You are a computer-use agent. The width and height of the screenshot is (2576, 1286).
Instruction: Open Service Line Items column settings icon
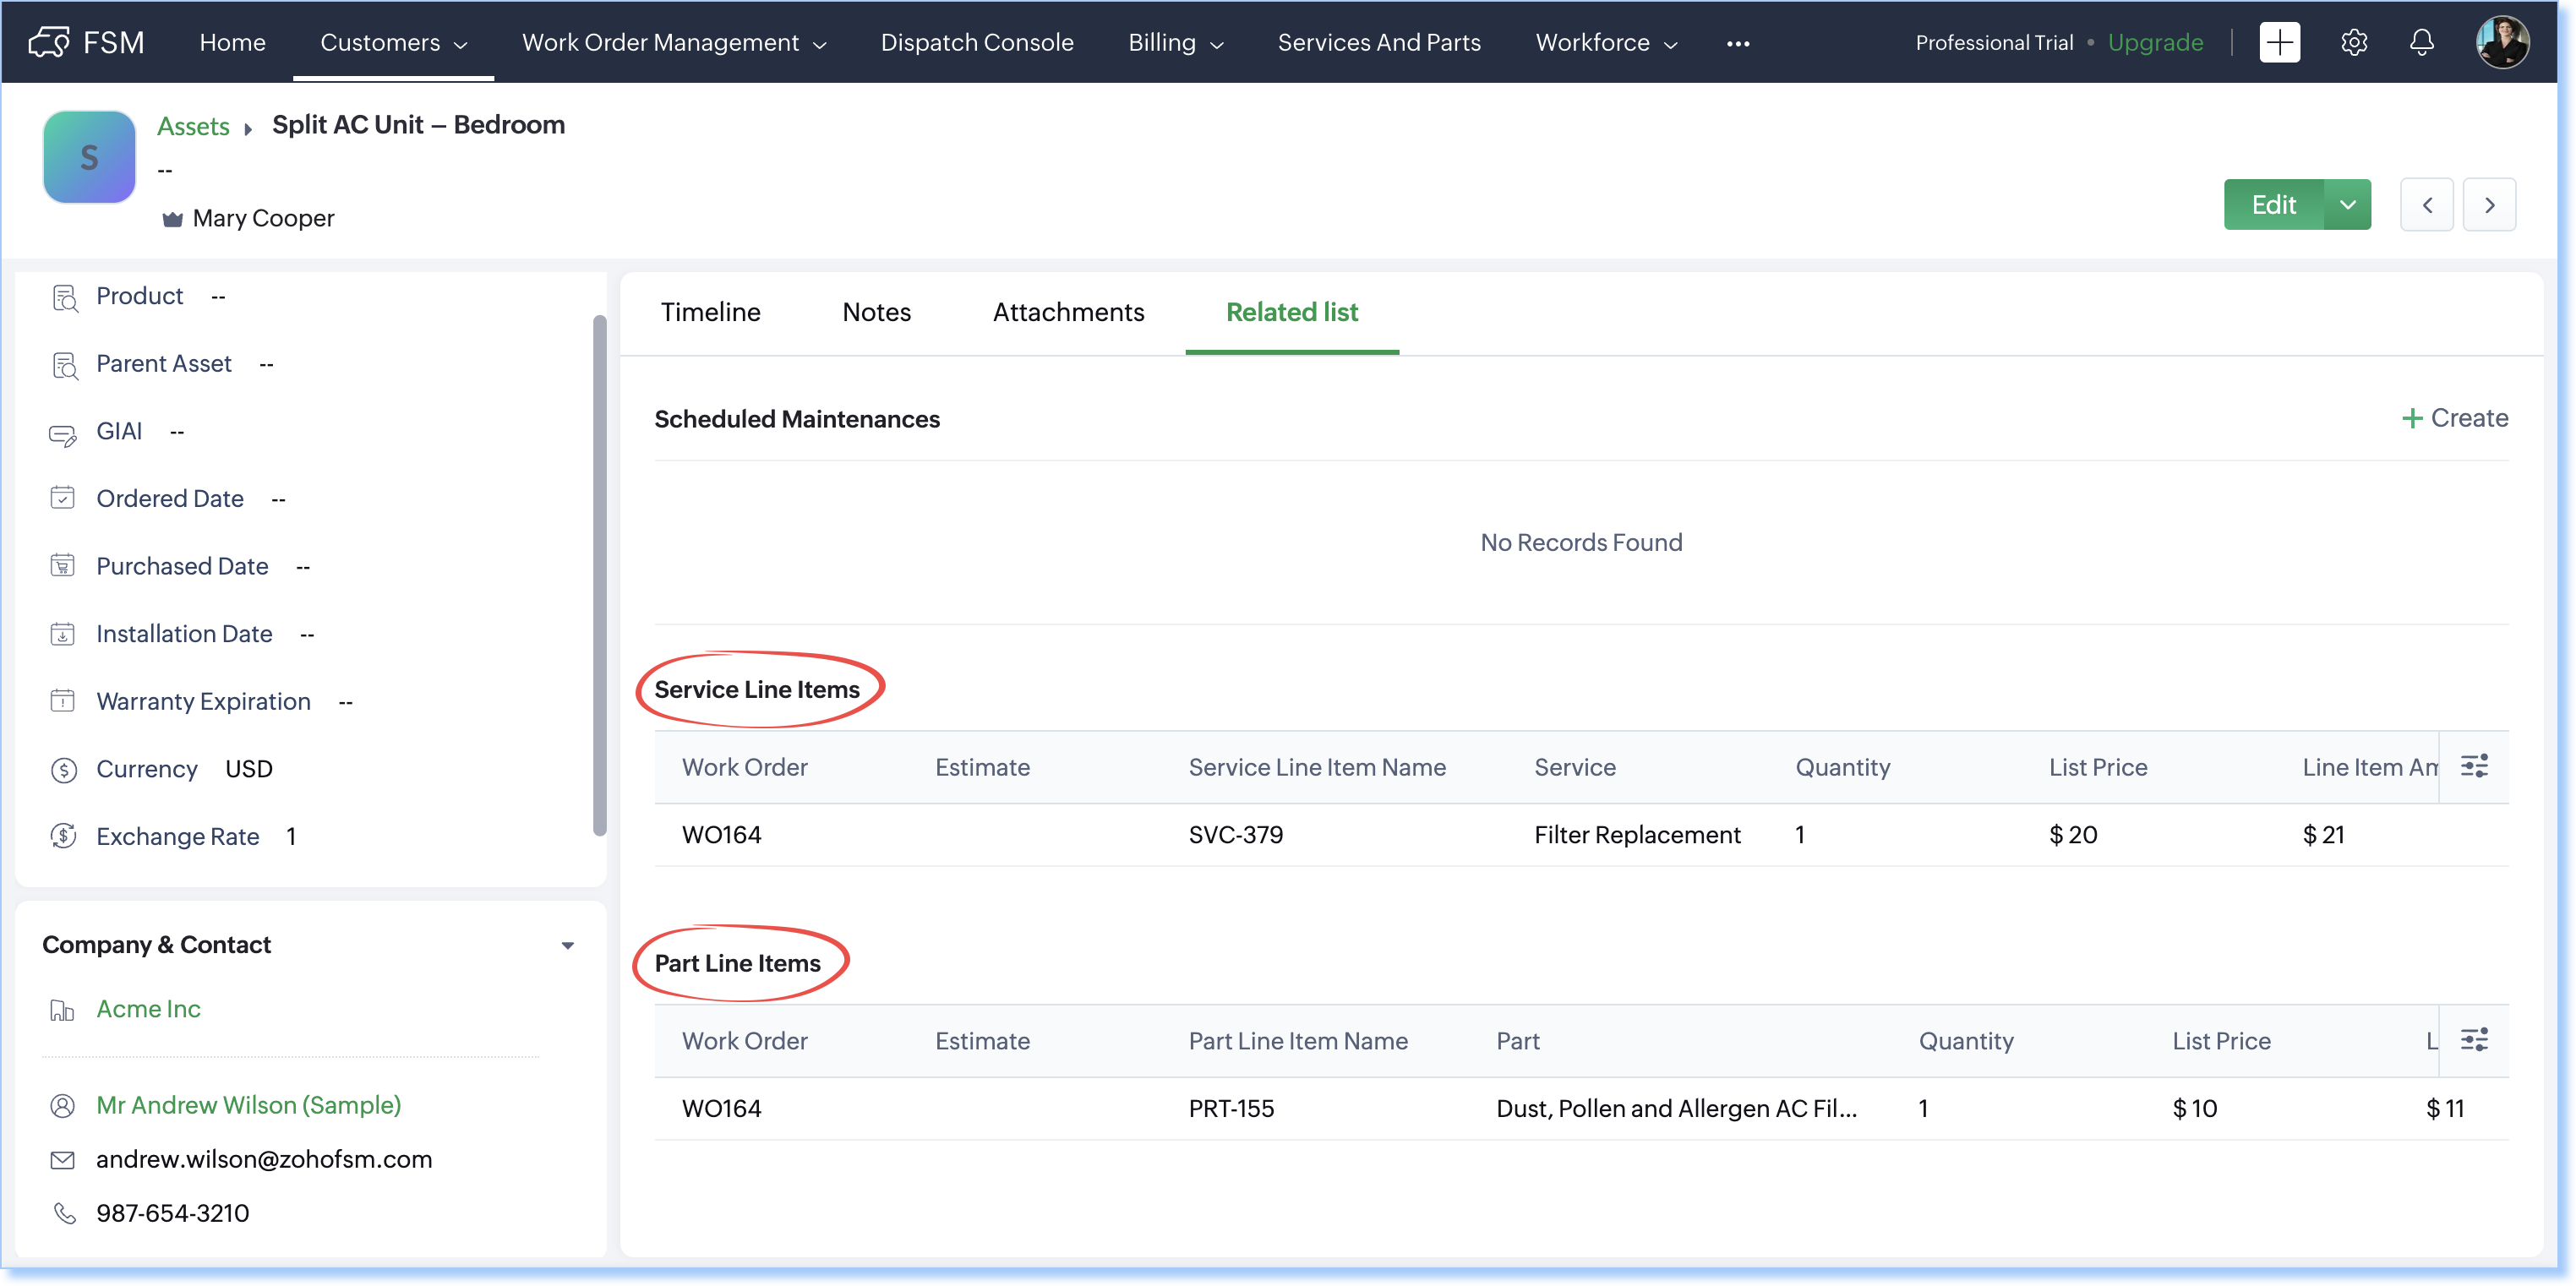2474,767
